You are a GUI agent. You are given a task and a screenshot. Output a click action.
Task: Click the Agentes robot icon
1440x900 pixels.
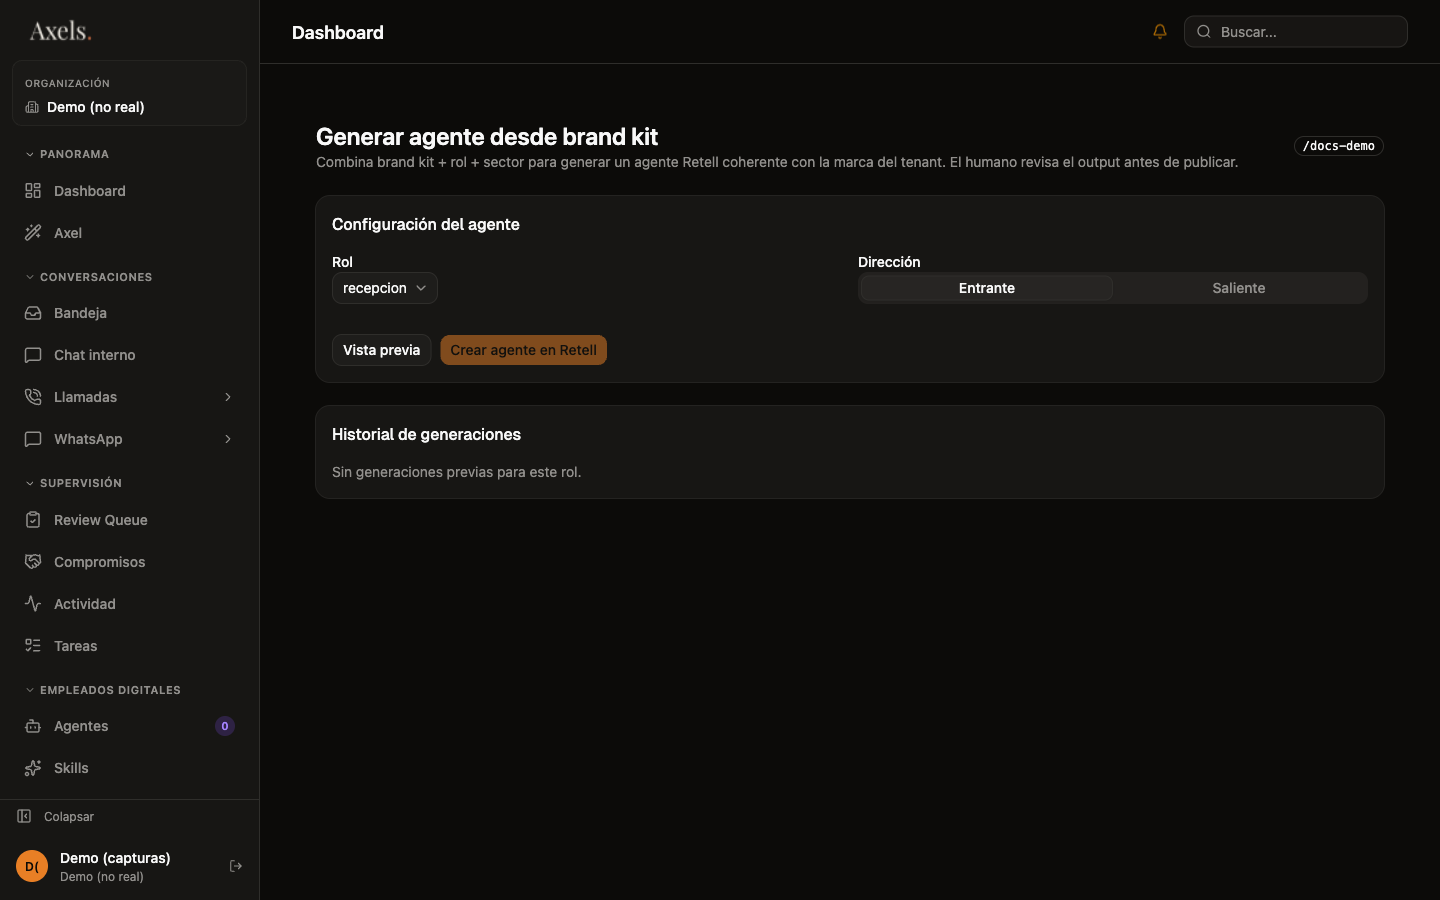pyautogui.click(x=33, y=726)
